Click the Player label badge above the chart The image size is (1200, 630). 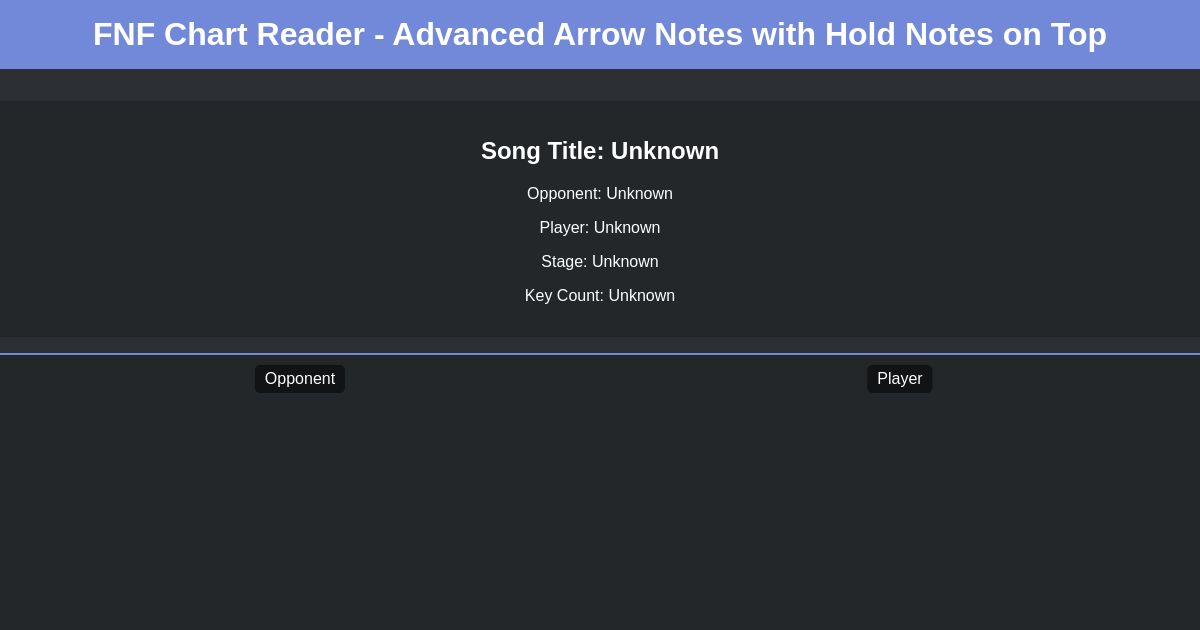[899, 379]
